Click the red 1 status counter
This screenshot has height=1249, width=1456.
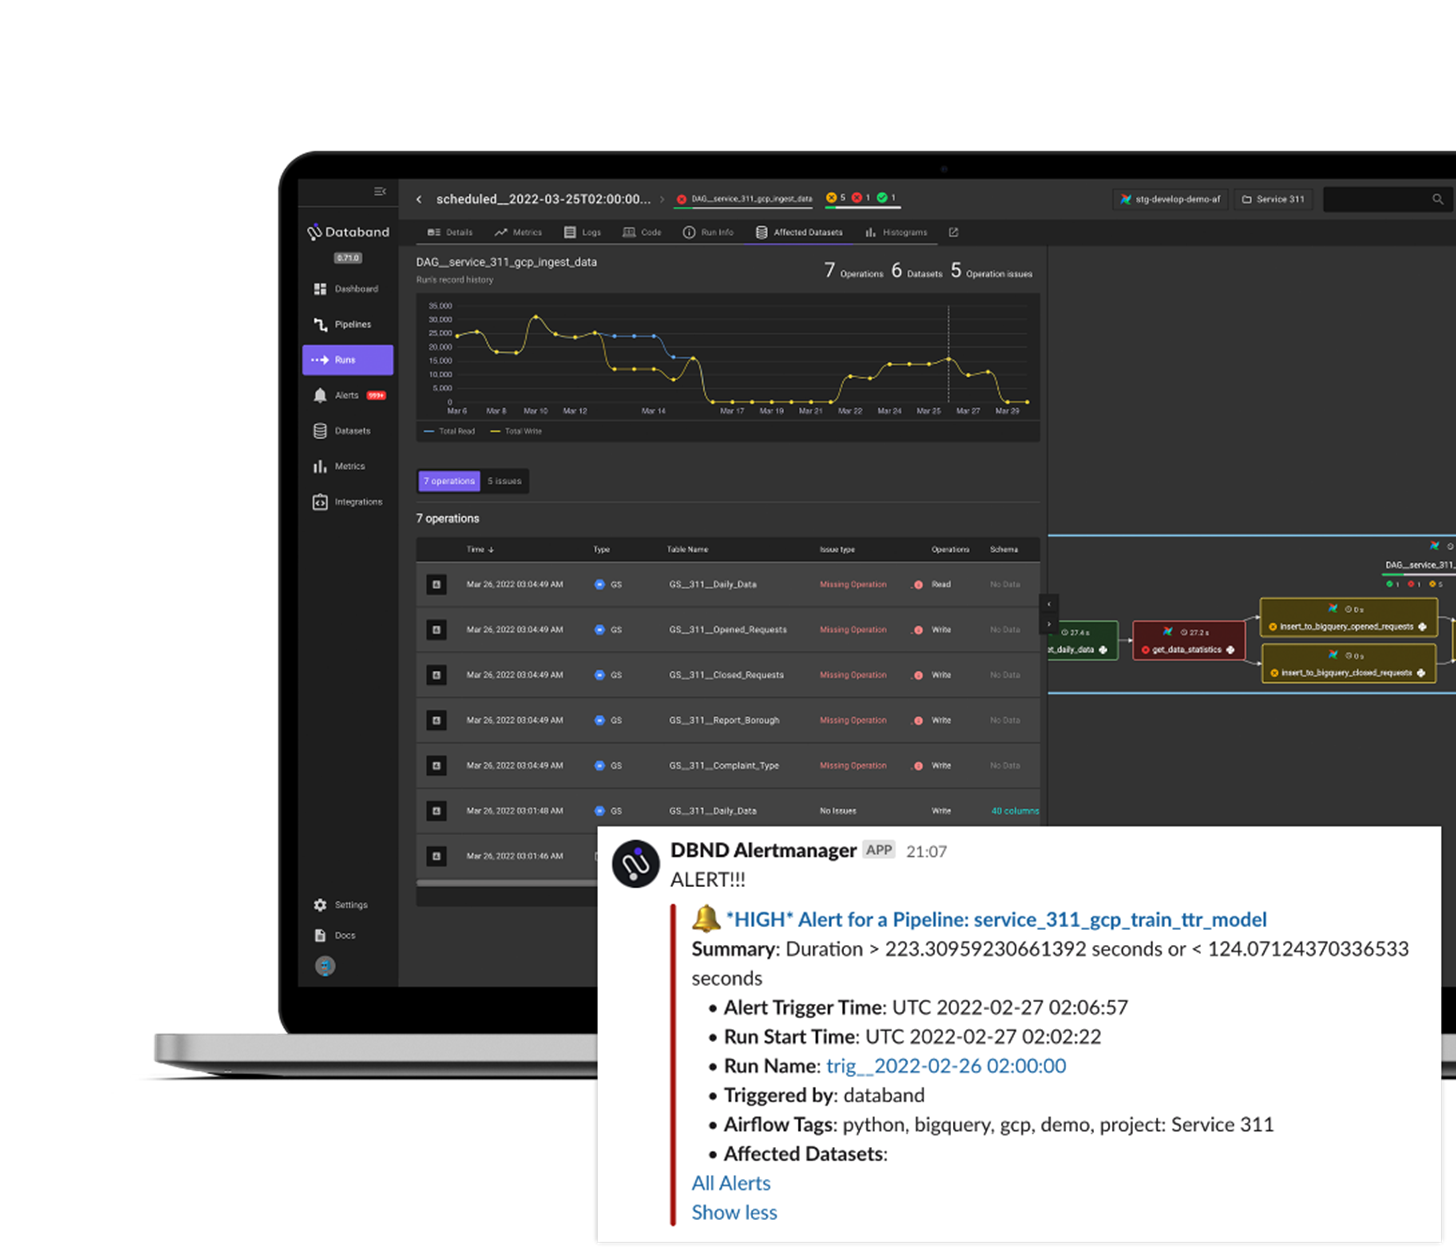coord(861,198)
